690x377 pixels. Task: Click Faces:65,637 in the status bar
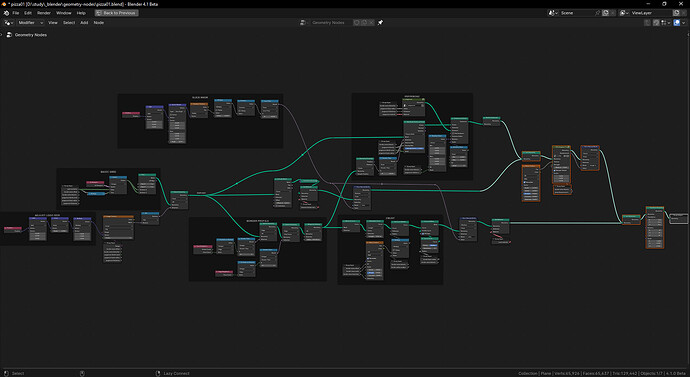pyautogui.click(x=596, y=373)
